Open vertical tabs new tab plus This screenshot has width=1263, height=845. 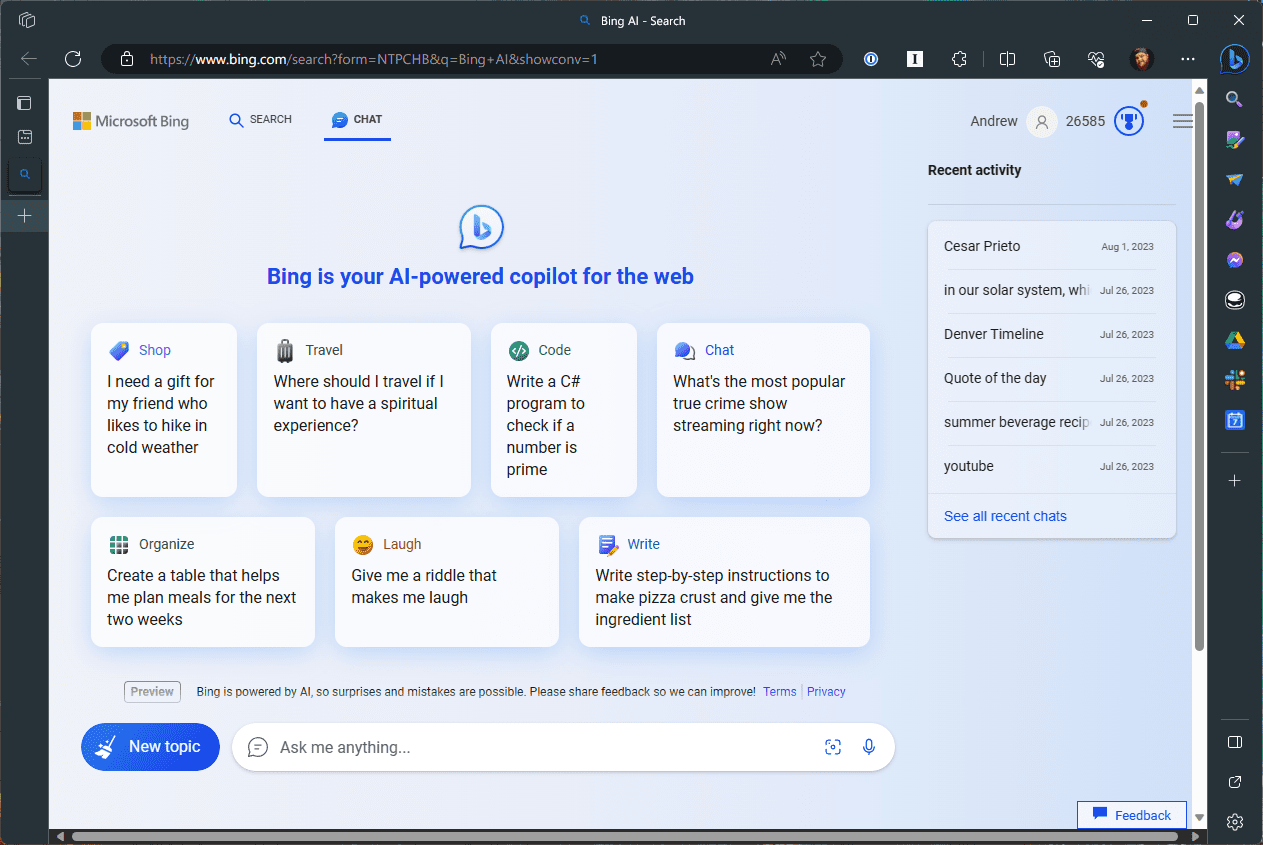coord(25,216)
